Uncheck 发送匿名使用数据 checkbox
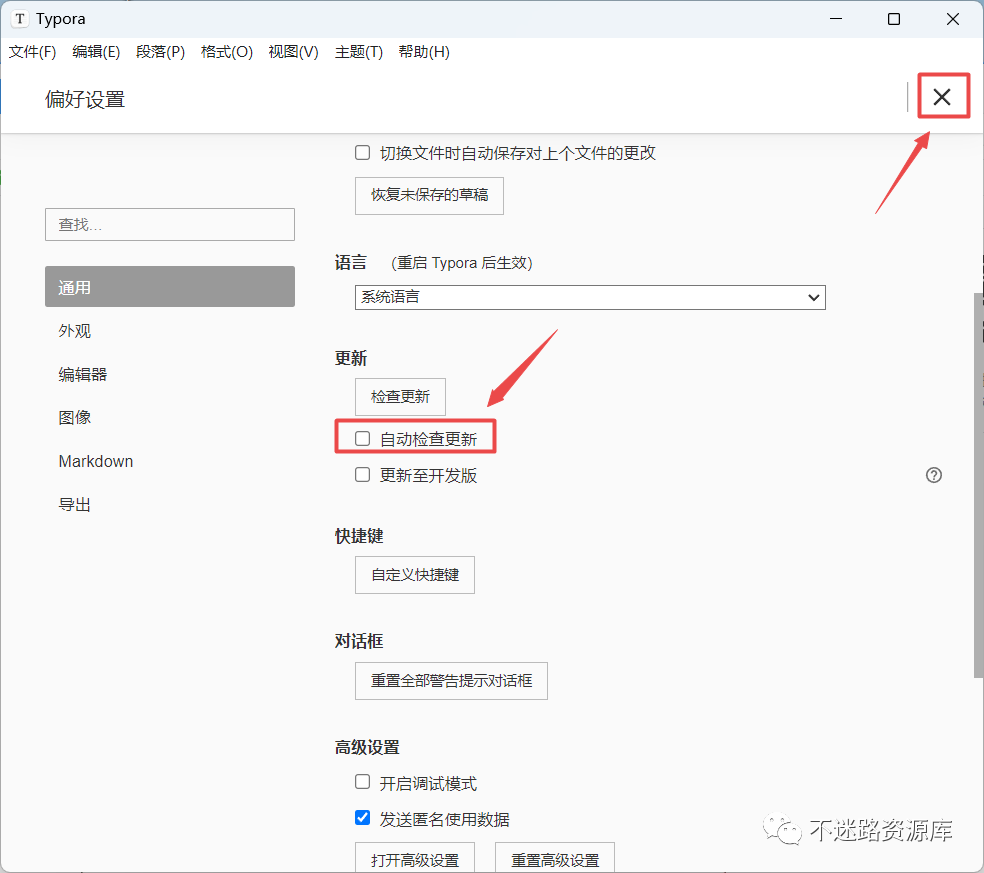 [362, 818]
